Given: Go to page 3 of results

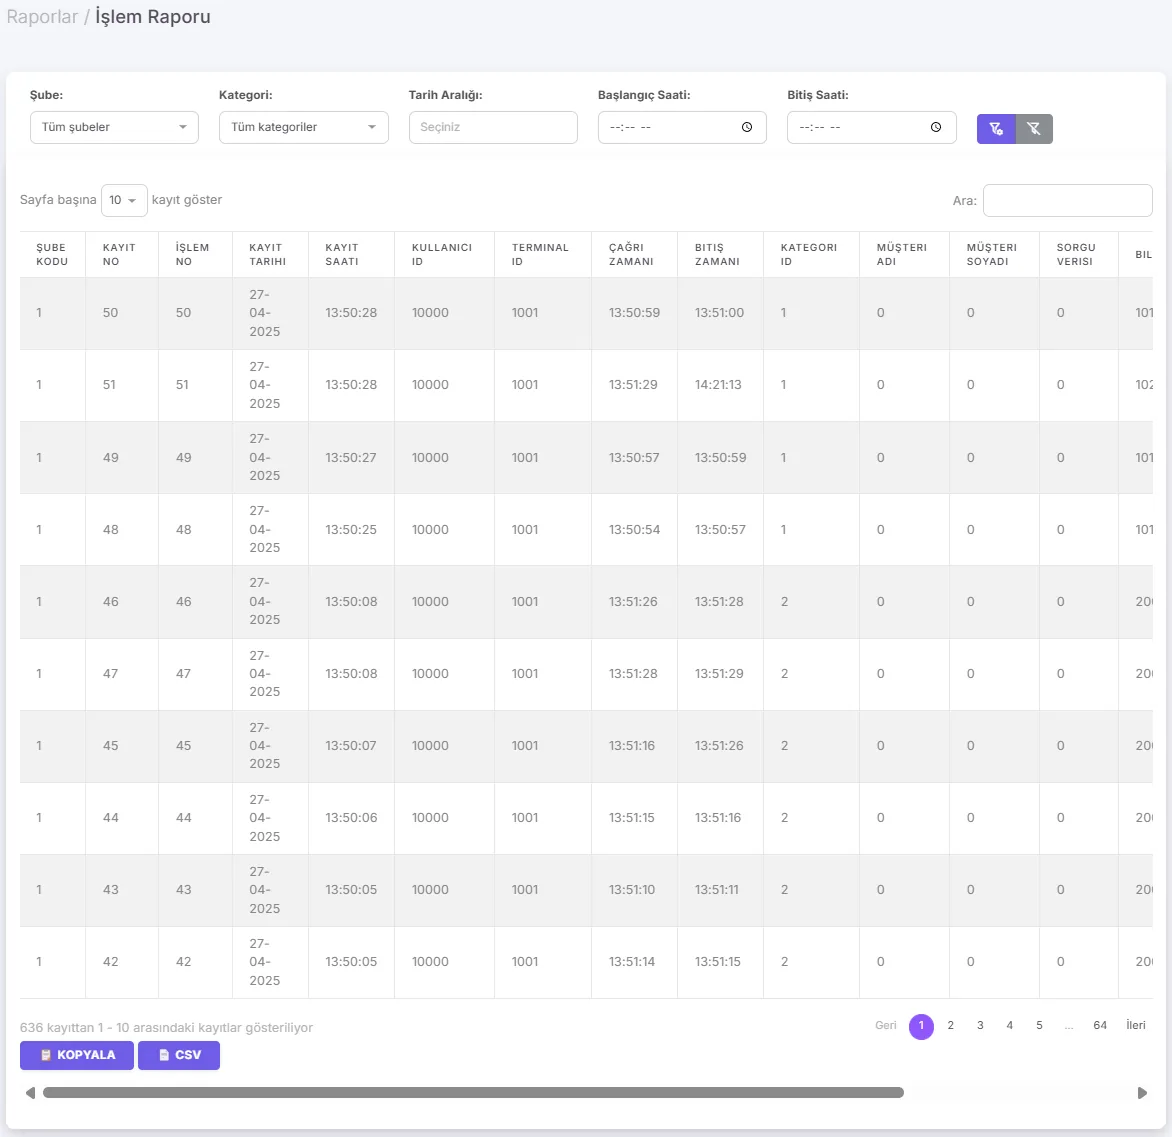Looking at the screenshot, I should pyautogui.click(x=980, y=1026).
